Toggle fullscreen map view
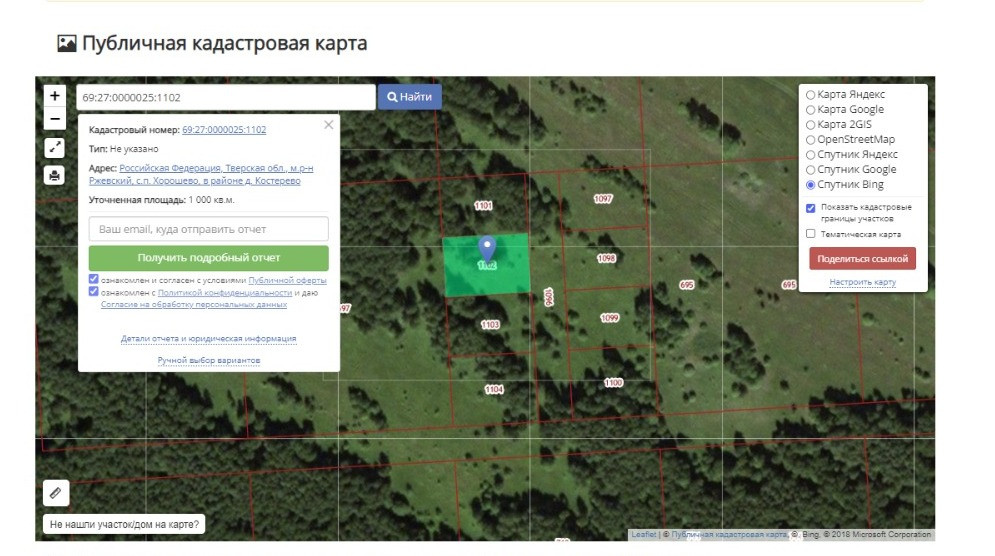This screenshot has height=556, width=995. click(55, 148)
